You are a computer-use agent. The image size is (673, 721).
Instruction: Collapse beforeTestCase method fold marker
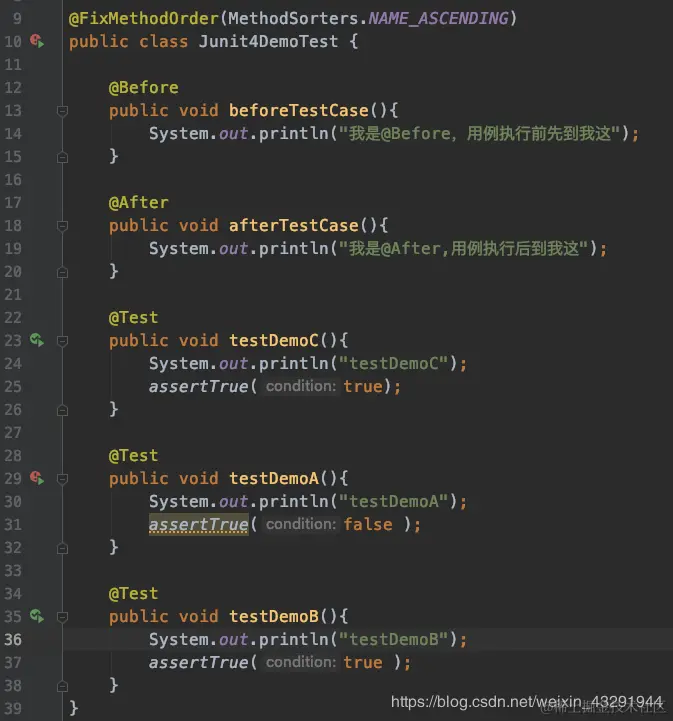pyautogui.click(x=62, y=111)
